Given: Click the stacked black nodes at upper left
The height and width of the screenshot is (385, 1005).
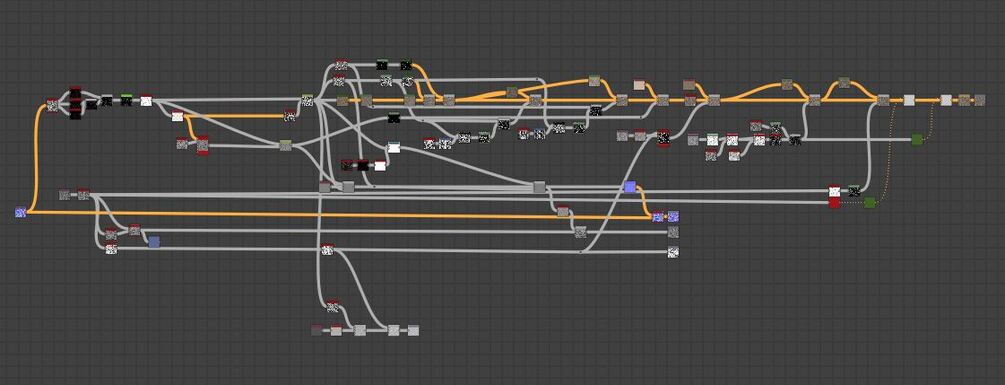Looking at the screenshot, I should pyautogui.click(x=76, y=102).
